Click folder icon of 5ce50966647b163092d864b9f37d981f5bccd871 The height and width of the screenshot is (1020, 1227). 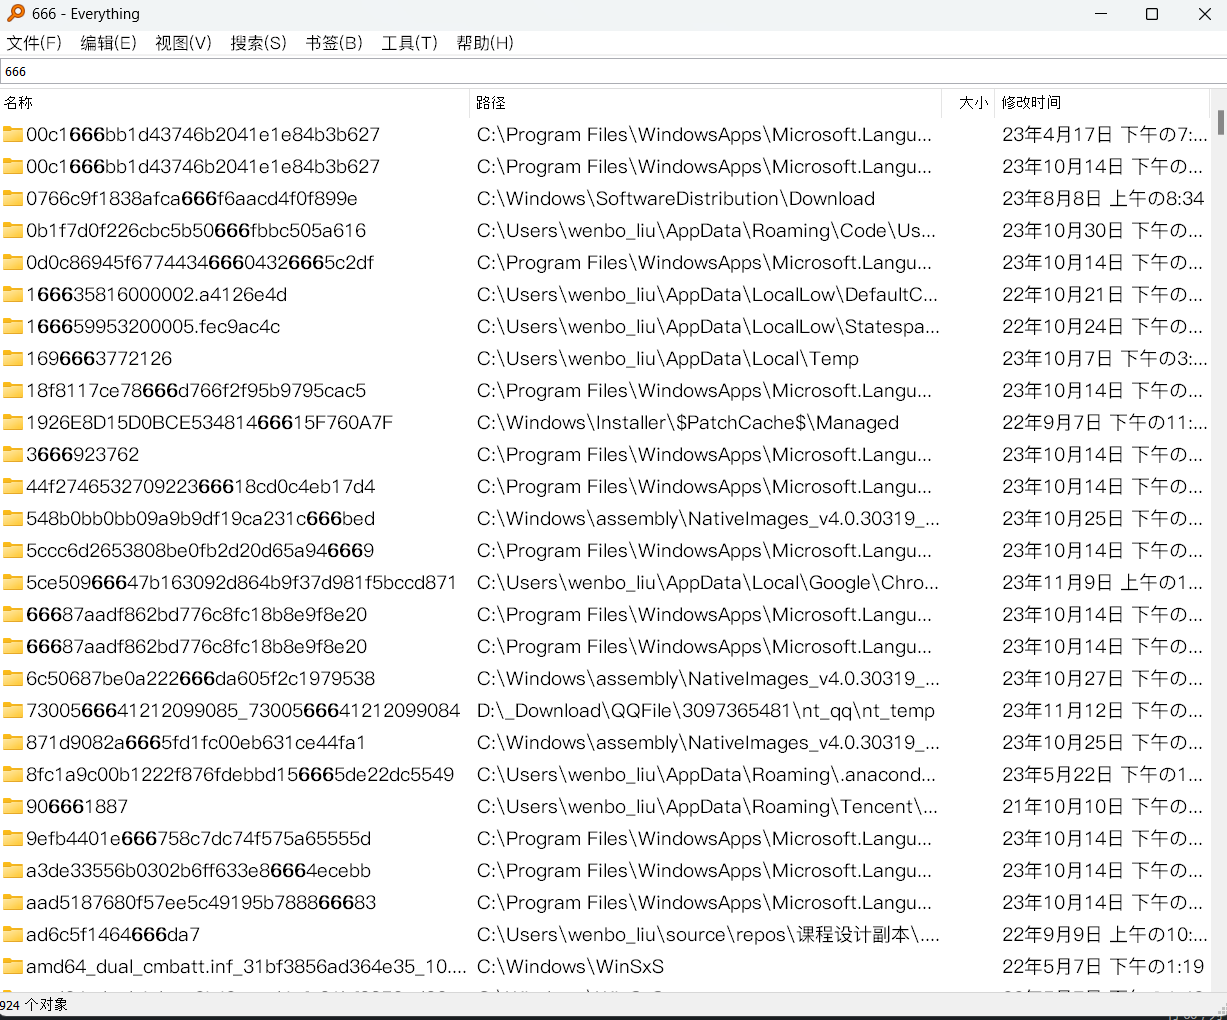point(13,583)
